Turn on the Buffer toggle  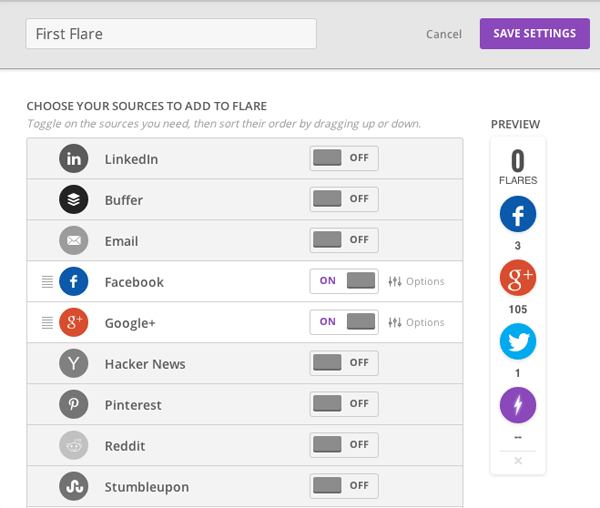344,199
